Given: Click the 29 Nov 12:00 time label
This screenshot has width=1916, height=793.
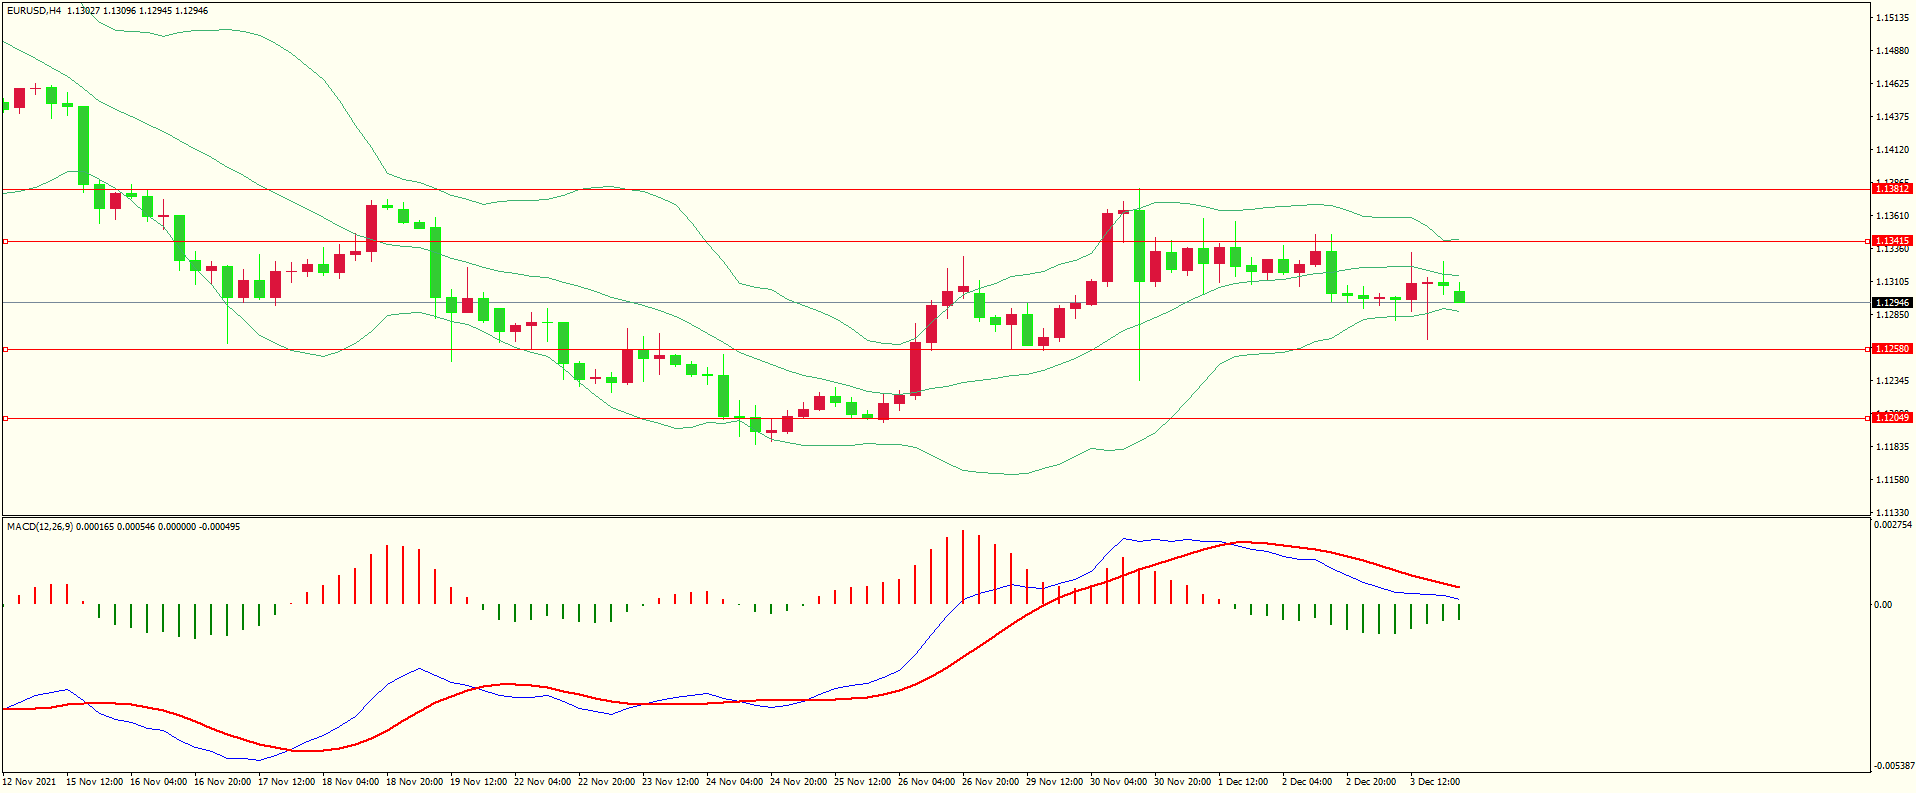Looking at the screenshot, I should 1055,782.
